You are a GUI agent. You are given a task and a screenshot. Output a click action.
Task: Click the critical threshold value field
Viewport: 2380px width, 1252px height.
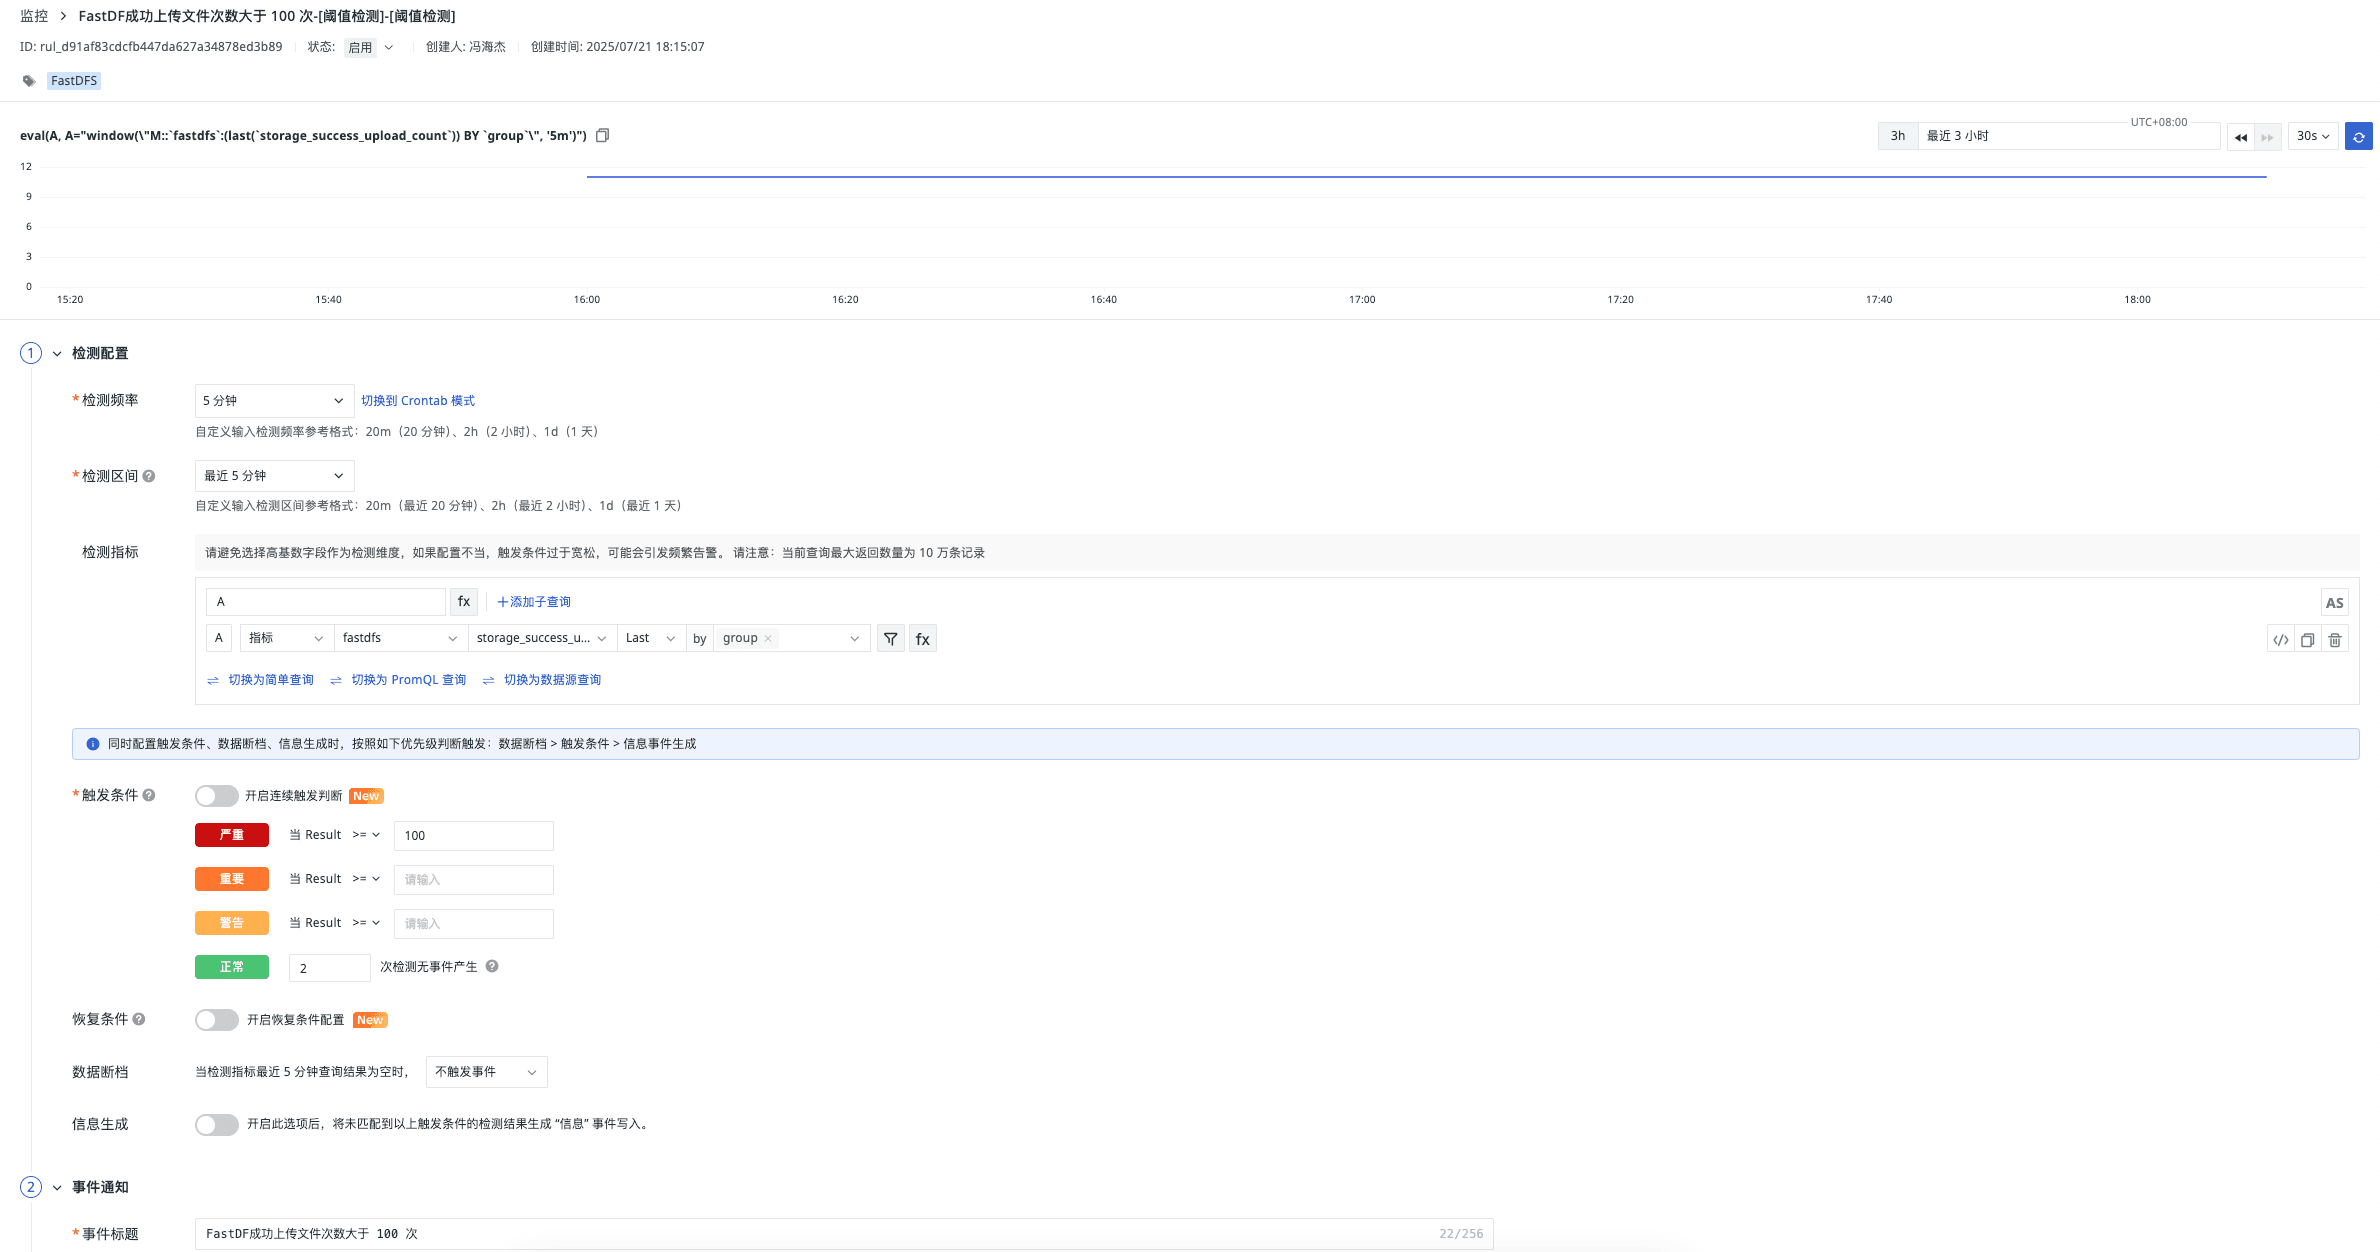coord(473,836)
